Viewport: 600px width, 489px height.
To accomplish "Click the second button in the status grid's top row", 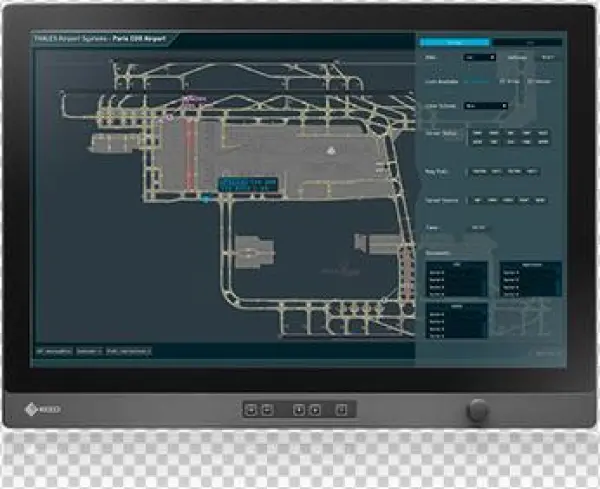I will [x=494, y=133].
